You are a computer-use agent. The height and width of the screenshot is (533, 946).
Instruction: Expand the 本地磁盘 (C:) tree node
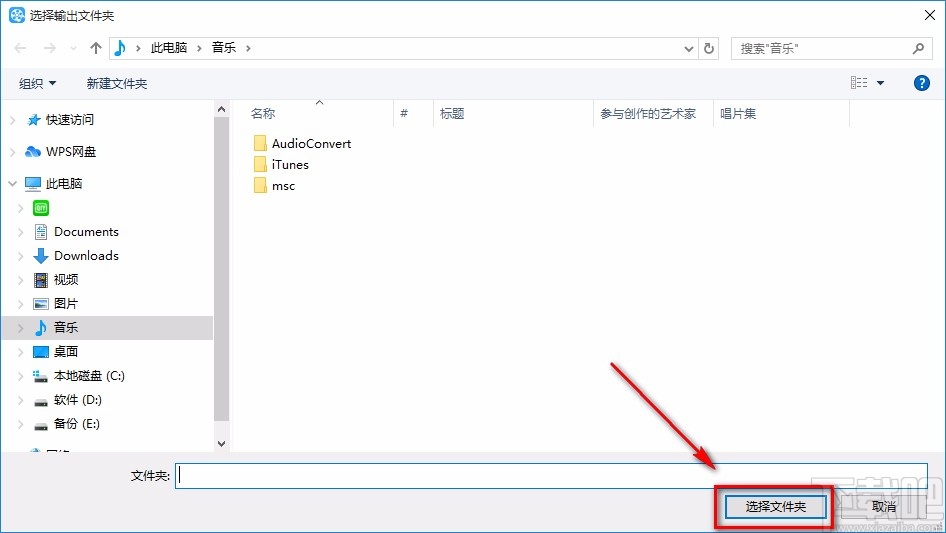pos(21,375)
